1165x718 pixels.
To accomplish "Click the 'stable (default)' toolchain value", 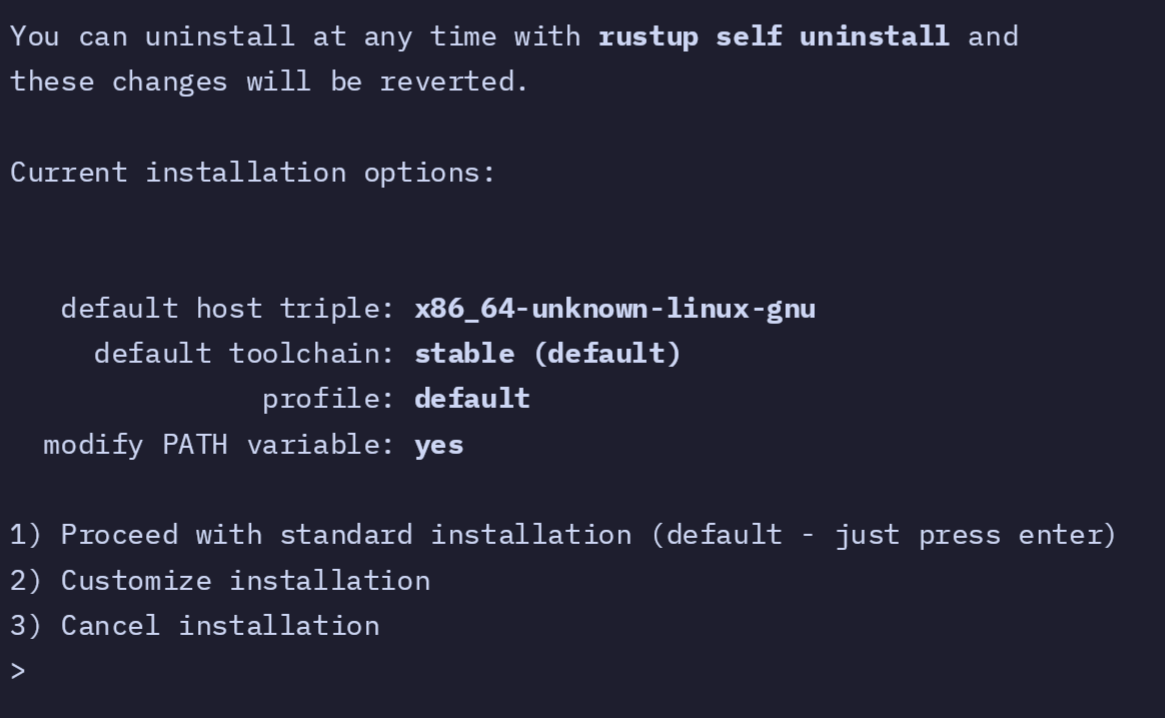I will [x=547, y=353].
